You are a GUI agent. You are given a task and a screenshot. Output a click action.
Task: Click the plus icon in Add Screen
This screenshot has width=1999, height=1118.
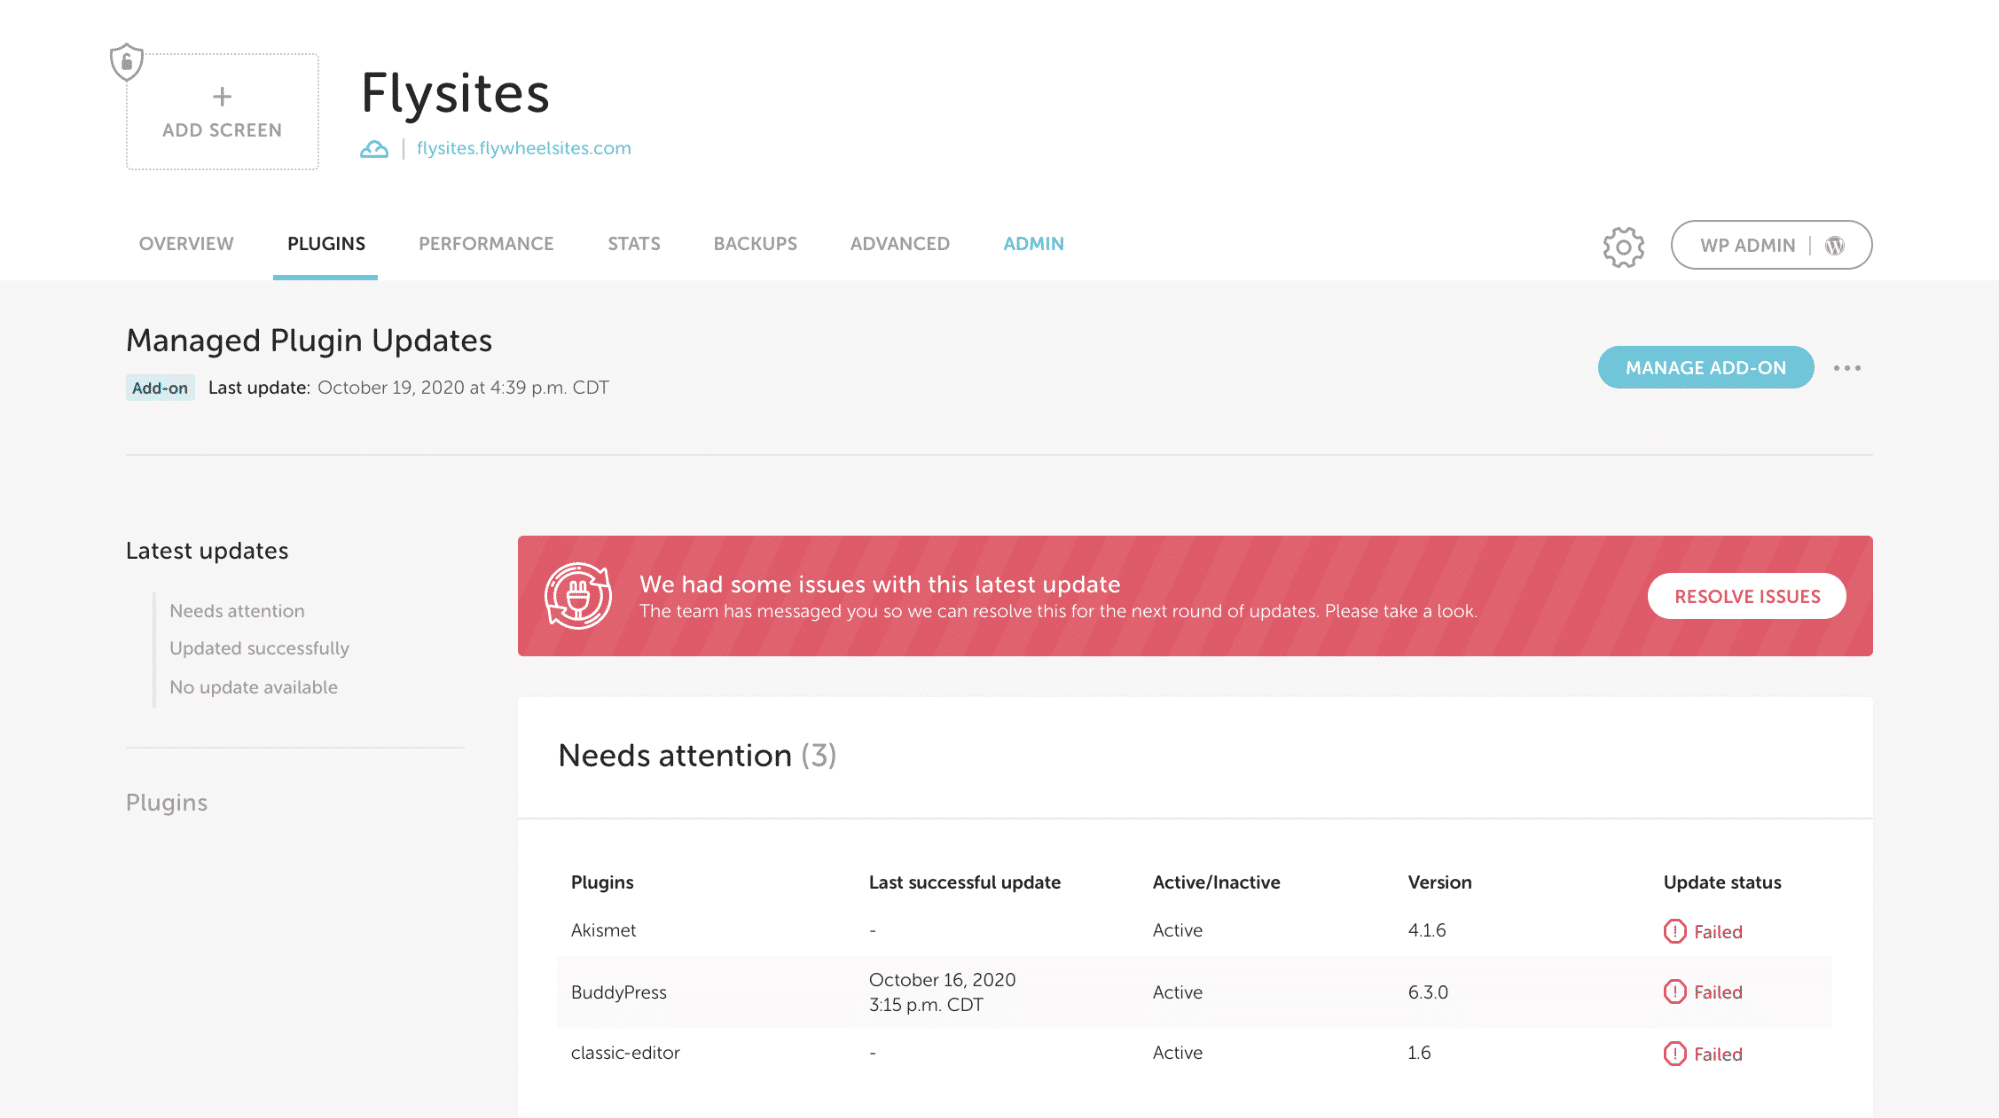point(222,97)
